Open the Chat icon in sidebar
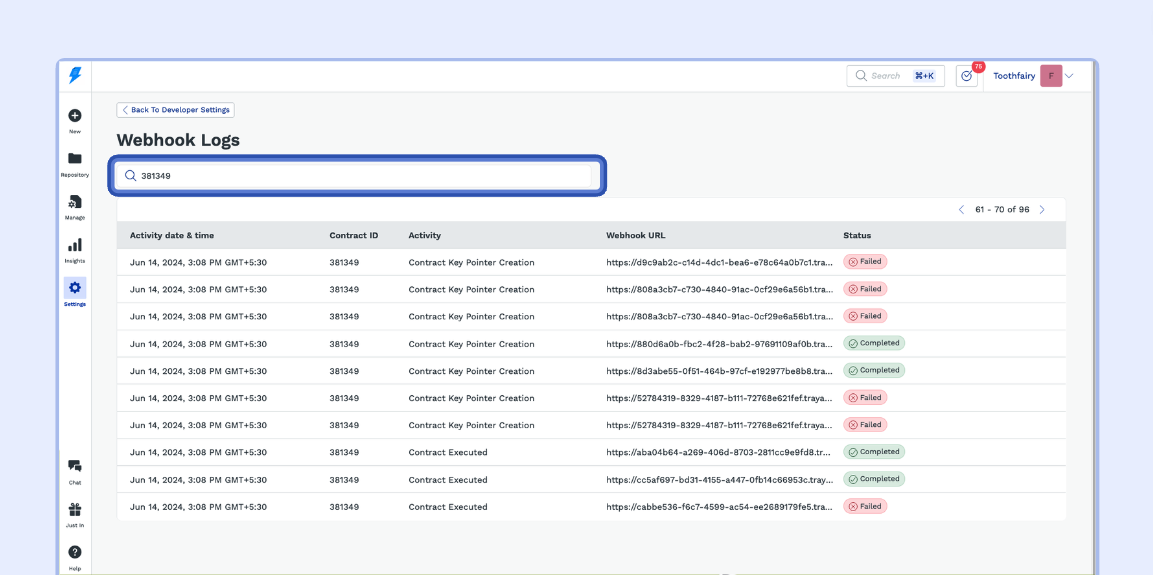The width and height of the screenshot is (1153, 575). [x=75, y=467]
